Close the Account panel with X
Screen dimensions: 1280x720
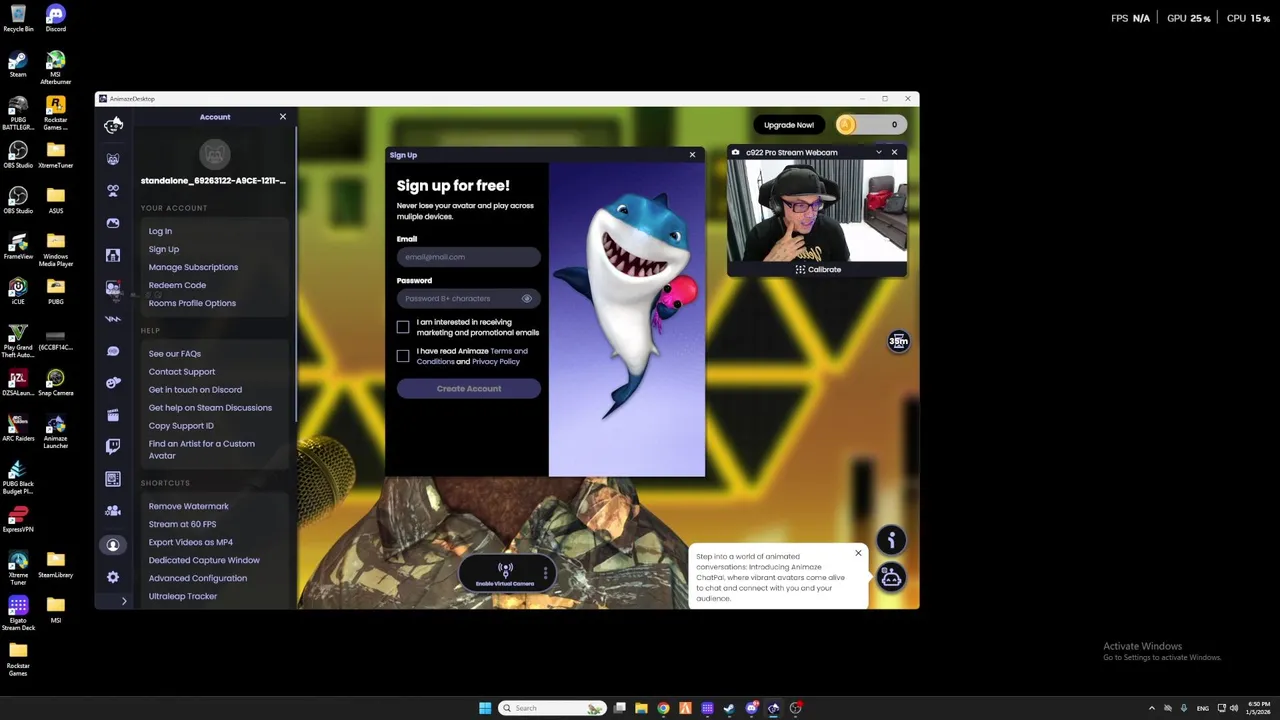[283, 117]
